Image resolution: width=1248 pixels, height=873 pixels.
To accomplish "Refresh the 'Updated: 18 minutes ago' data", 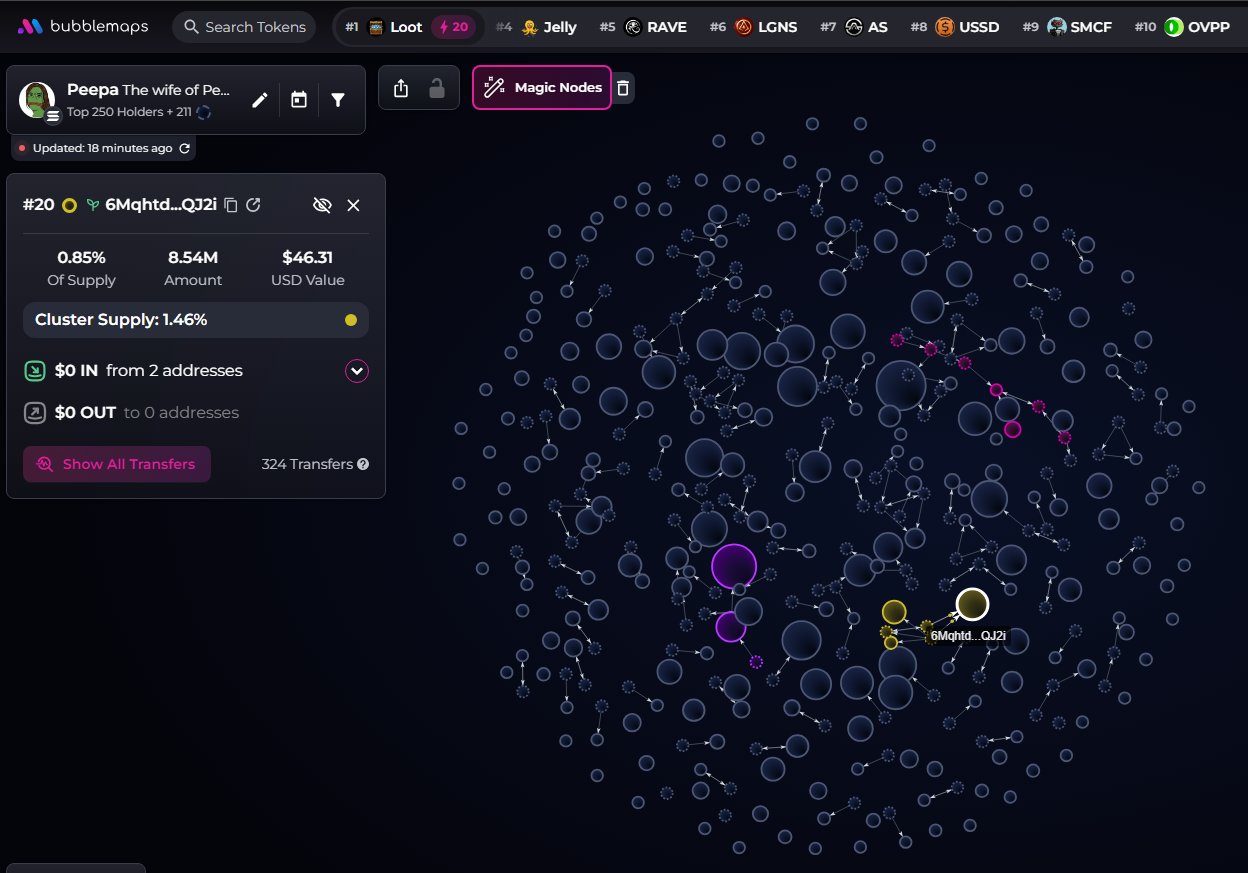I will click(184, 148).
